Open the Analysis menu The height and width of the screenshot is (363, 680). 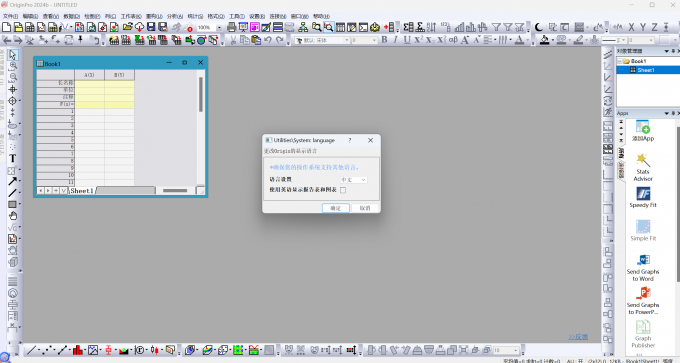[175, 16]
